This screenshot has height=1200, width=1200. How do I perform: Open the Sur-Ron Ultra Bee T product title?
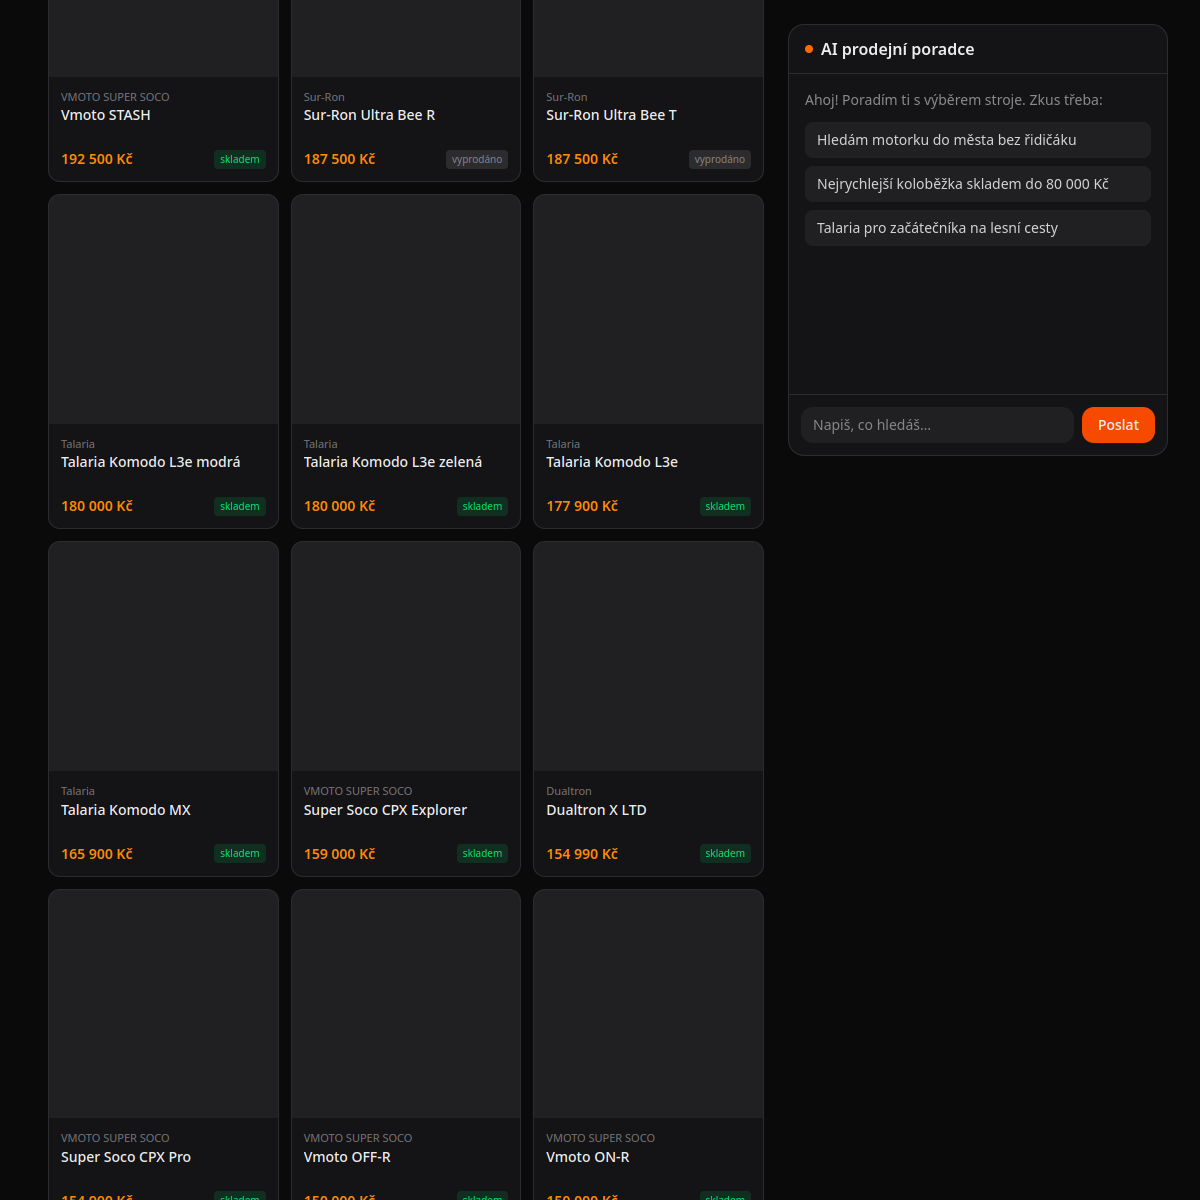[611, 115]
